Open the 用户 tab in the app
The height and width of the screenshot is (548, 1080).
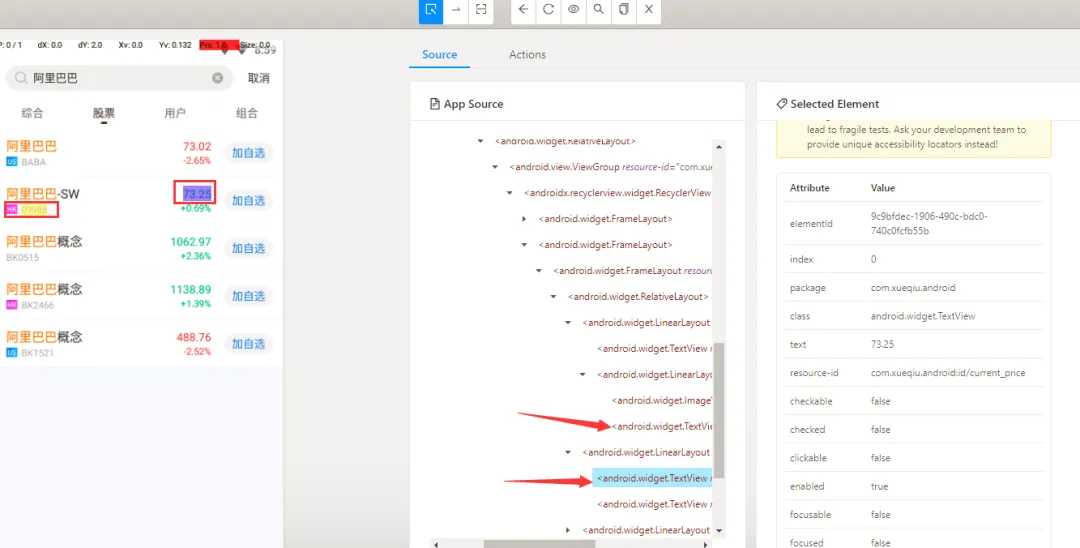(x=175, y=114)
